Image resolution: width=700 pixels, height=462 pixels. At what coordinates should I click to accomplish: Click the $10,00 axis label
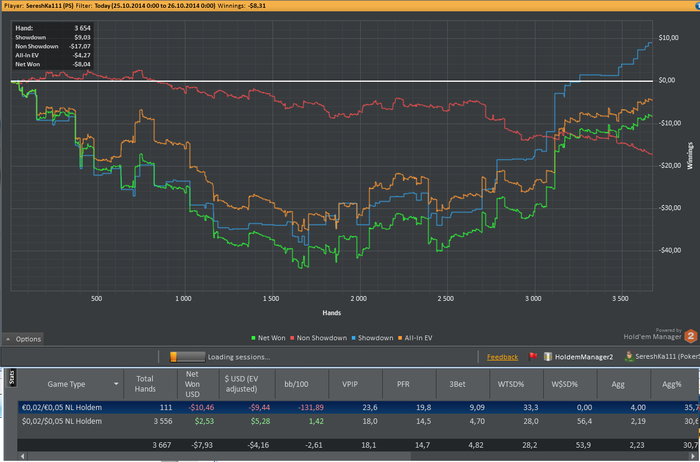668,37
